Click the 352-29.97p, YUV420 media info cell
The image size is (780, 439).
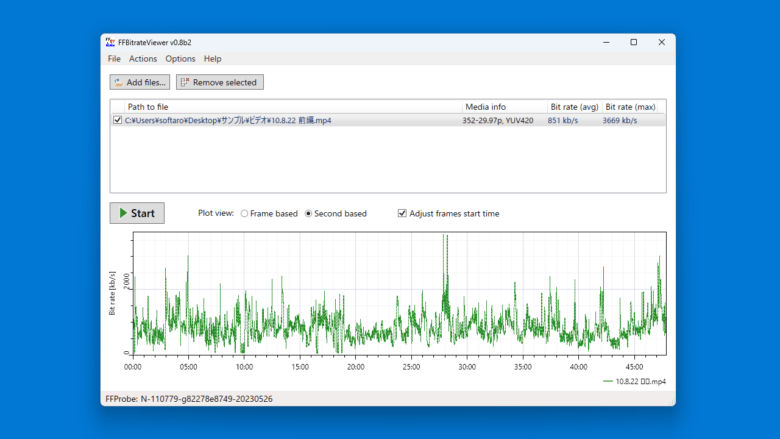[497, 120]
